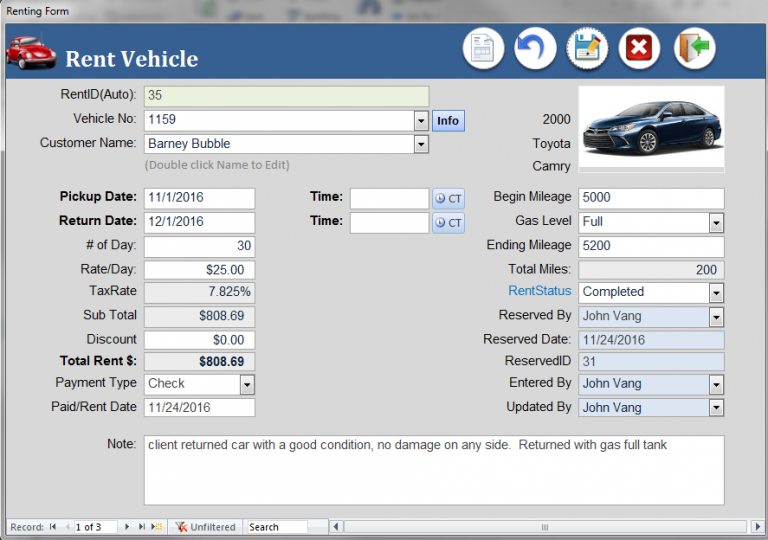Image resolution: width=768 pixels, height=540 pixels.
Task: Click the Total Miles field showing 200
Action: point(651,270)
